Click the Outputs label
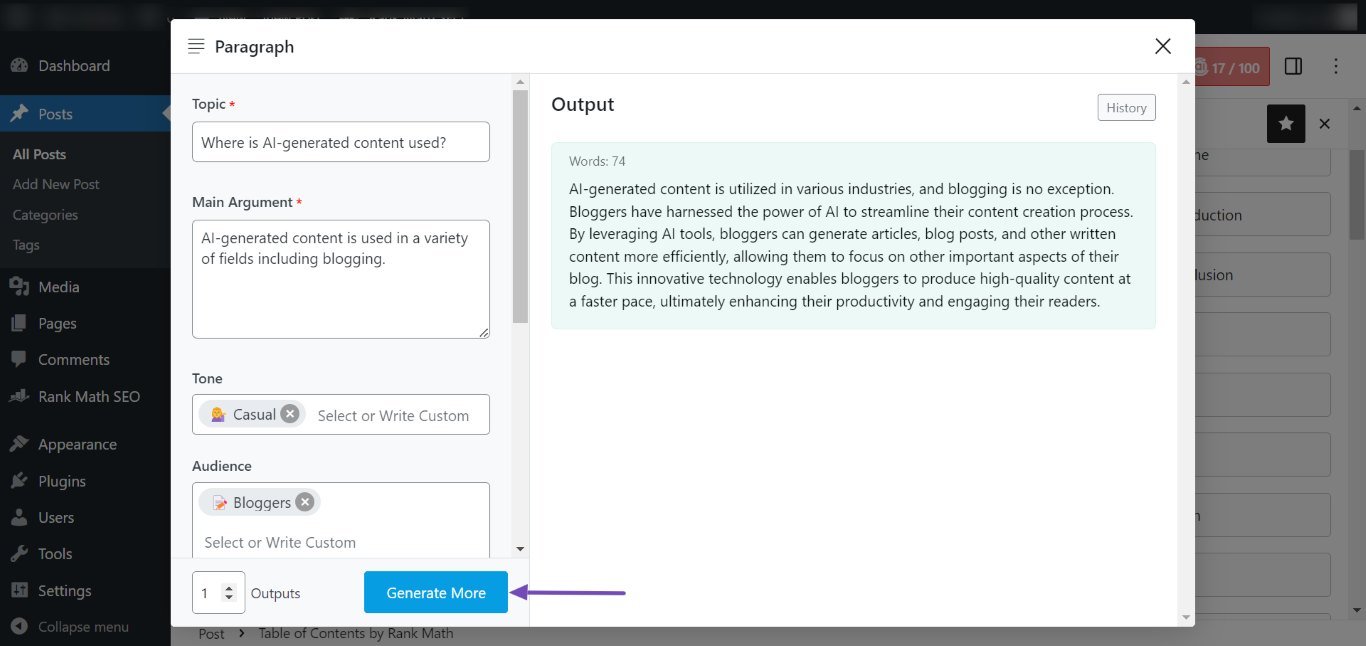The image size is (1366, 646). tap(276, 593)
